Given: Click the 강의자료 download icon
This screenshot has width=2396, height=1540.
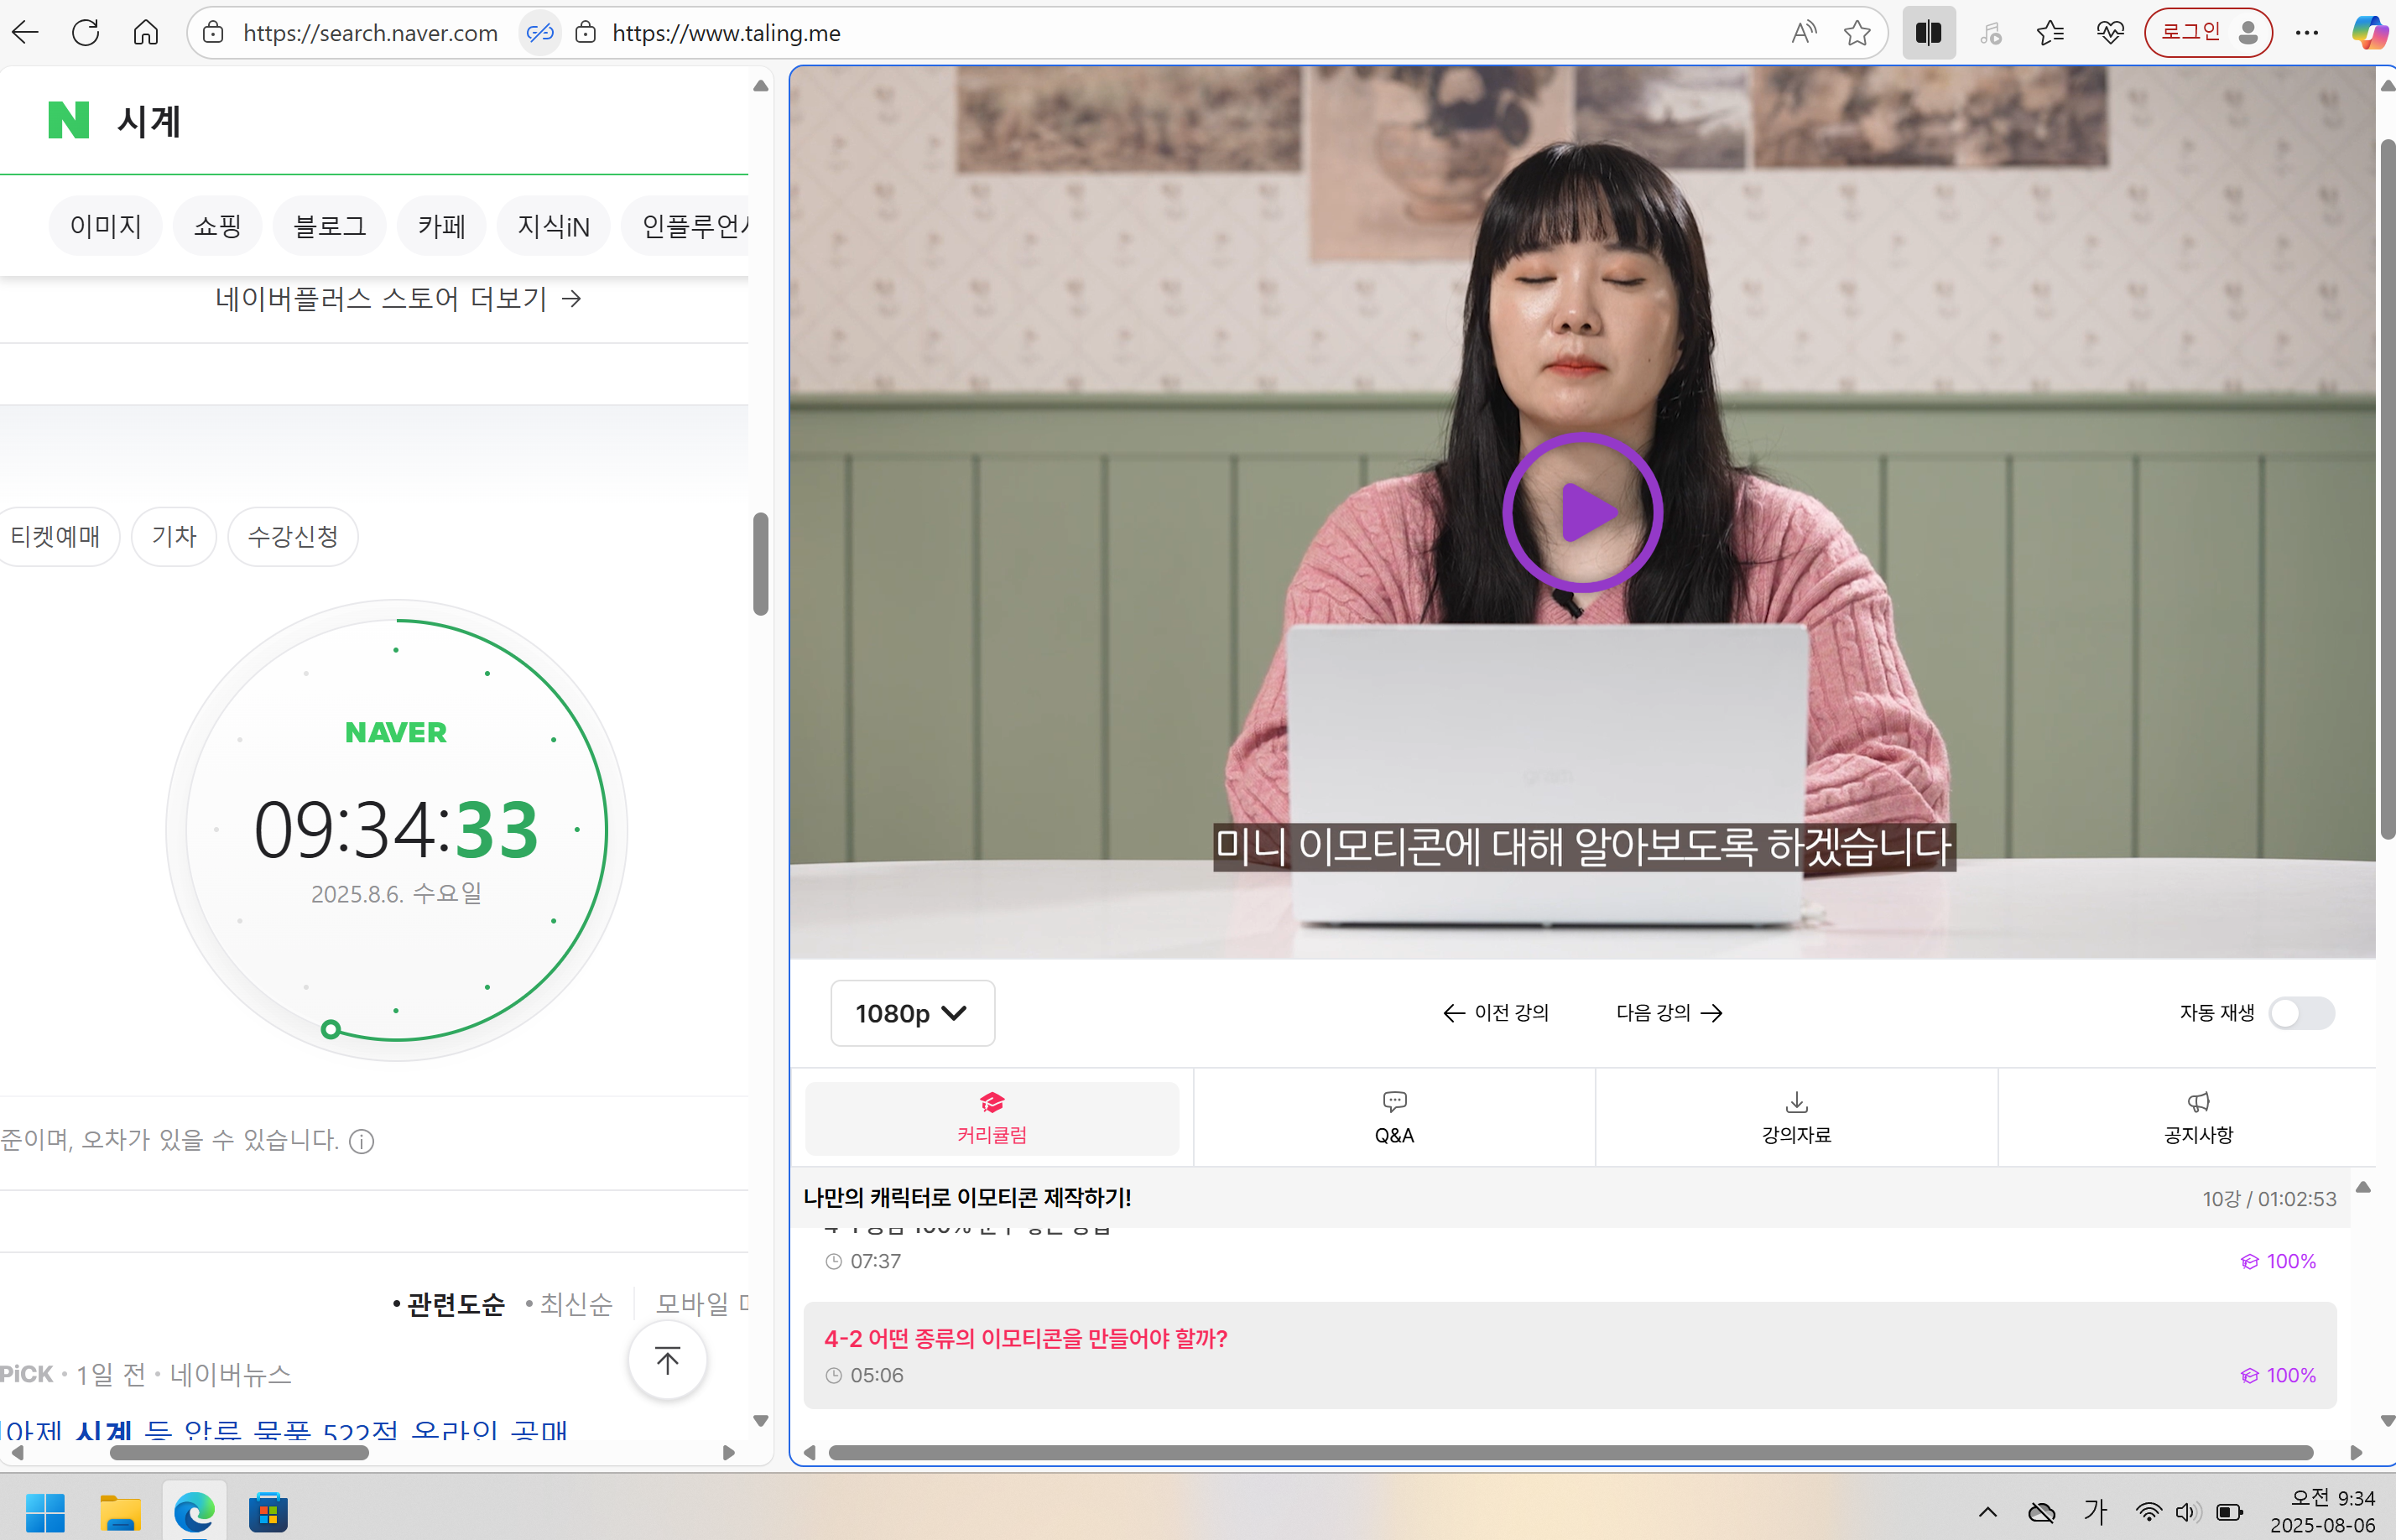Looking at the screenshot, I should (x=1796, y=1103).
